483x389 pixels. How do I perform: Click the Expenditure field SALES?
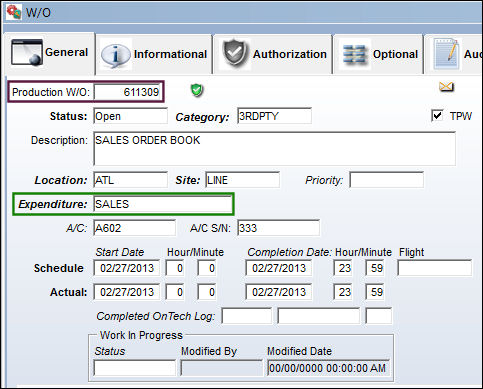pyautogui.click(x=163, y=204)
